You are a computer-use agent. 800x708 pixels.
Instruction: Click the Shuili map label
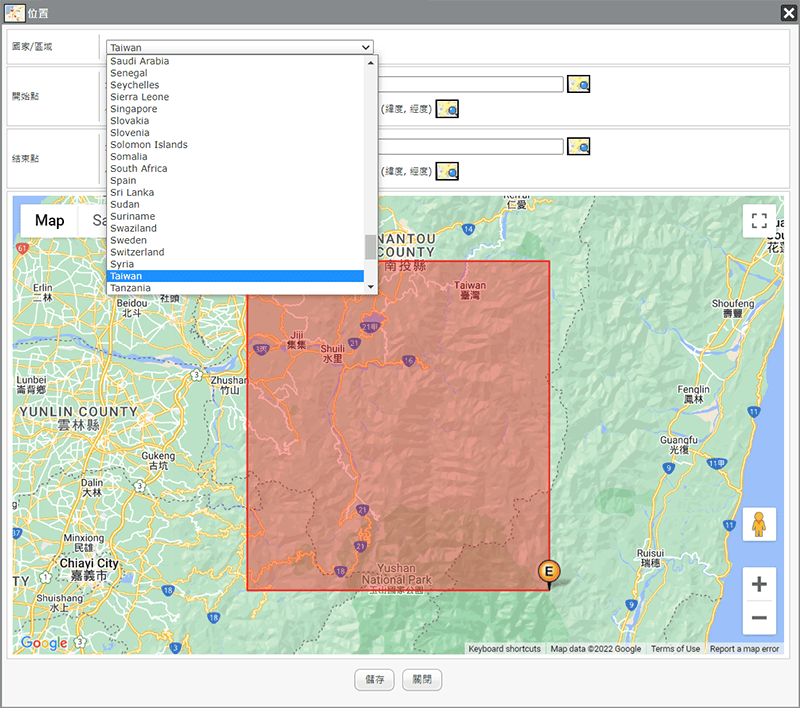(332, 353)
